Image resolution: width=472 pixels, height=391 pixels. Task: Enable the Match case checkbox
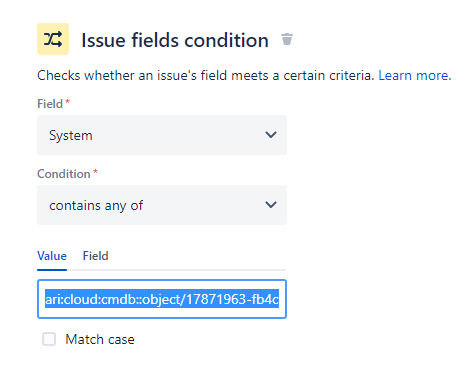click(x=49, y=339)
